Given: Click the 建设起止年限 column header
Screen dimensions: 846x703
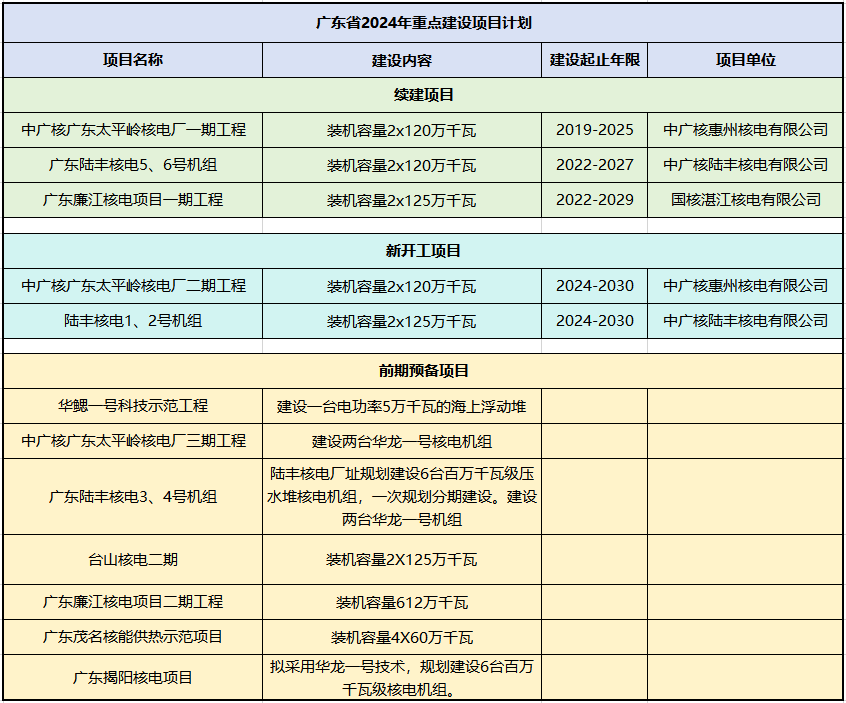Looking at the screenshot, I should (x=595, y=60).
